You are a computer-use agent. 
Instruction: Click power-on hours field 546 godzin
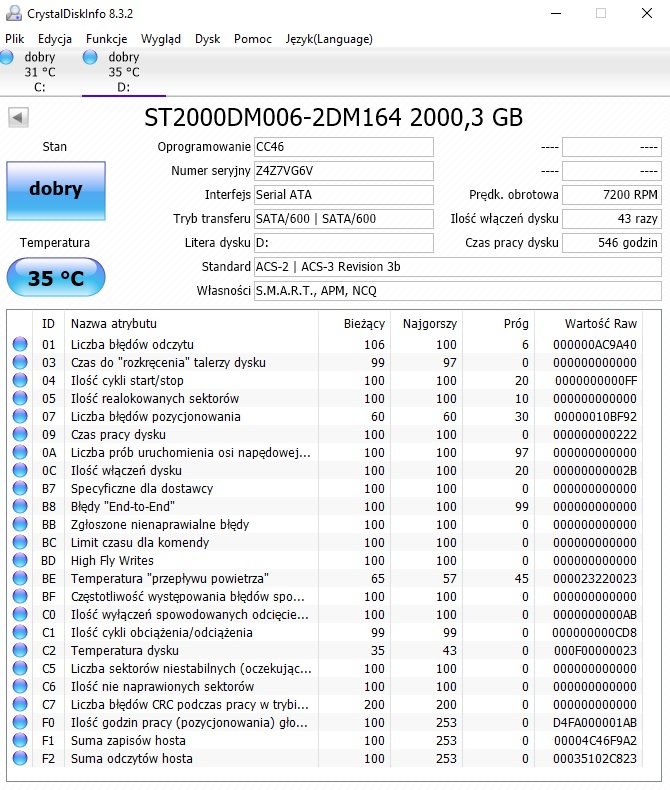click(612, 243)
